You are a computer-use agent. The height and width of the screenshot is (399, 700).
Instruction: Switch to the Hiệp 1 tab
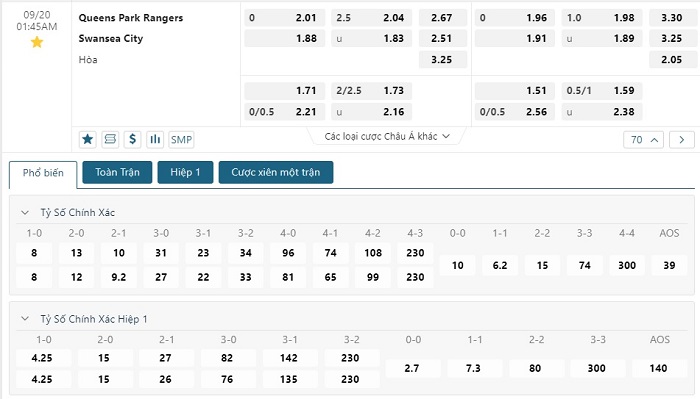(x=185, y=172)
